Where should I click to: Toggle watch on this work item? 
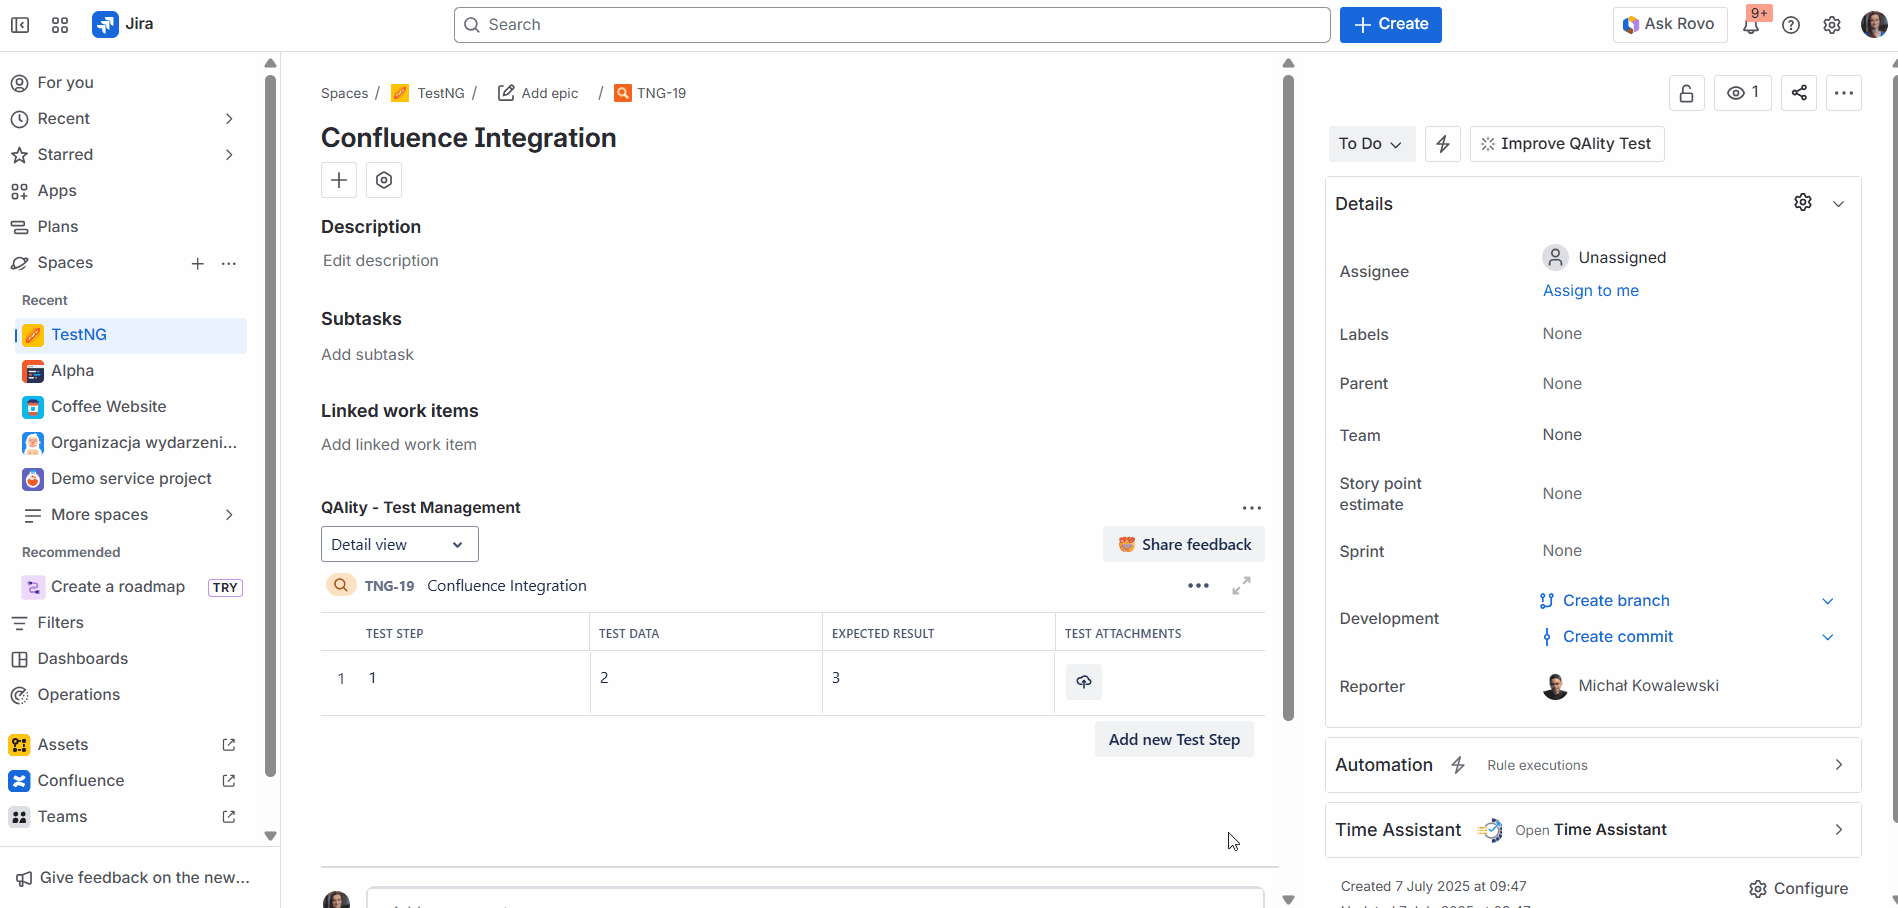pyautogui.click(x=1743, y=93)
